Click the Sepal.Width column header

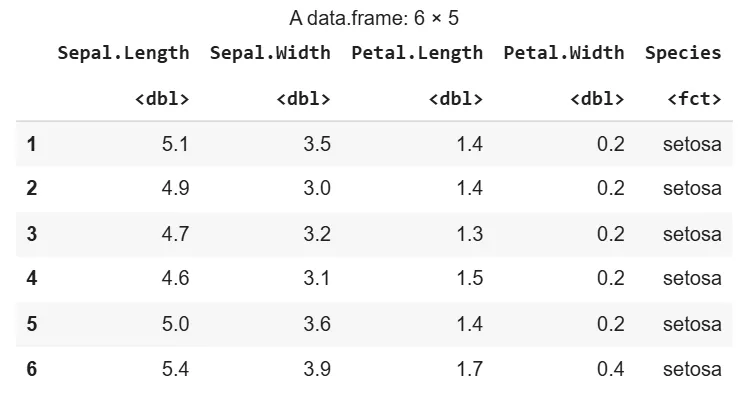point(270,53)
